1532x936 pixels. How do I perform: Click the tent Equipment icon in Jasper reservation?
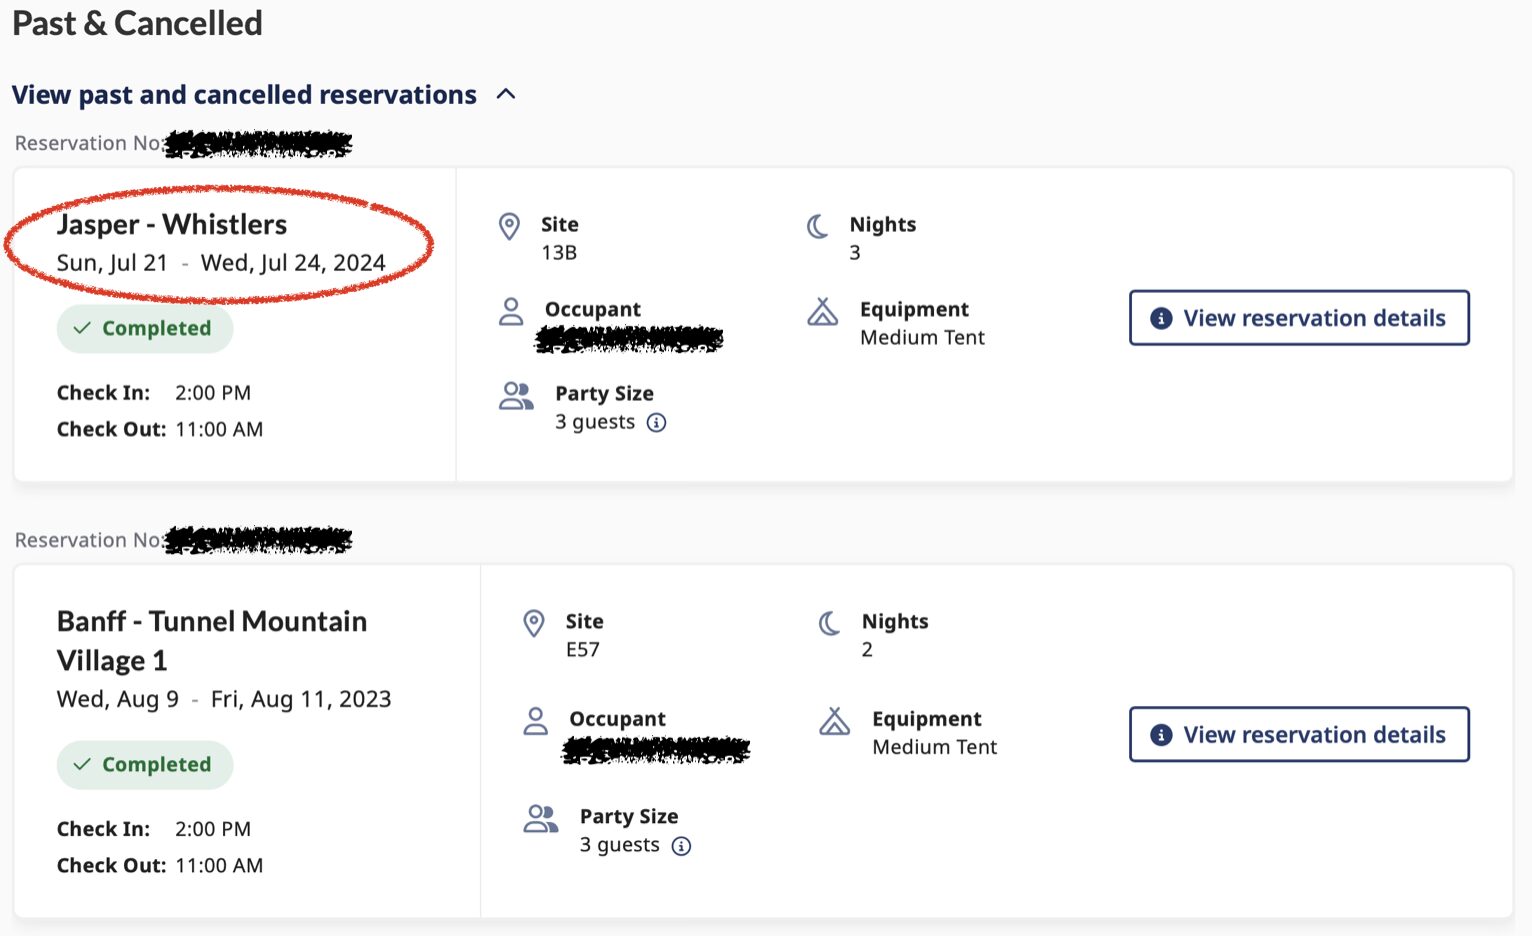point(823,312)
